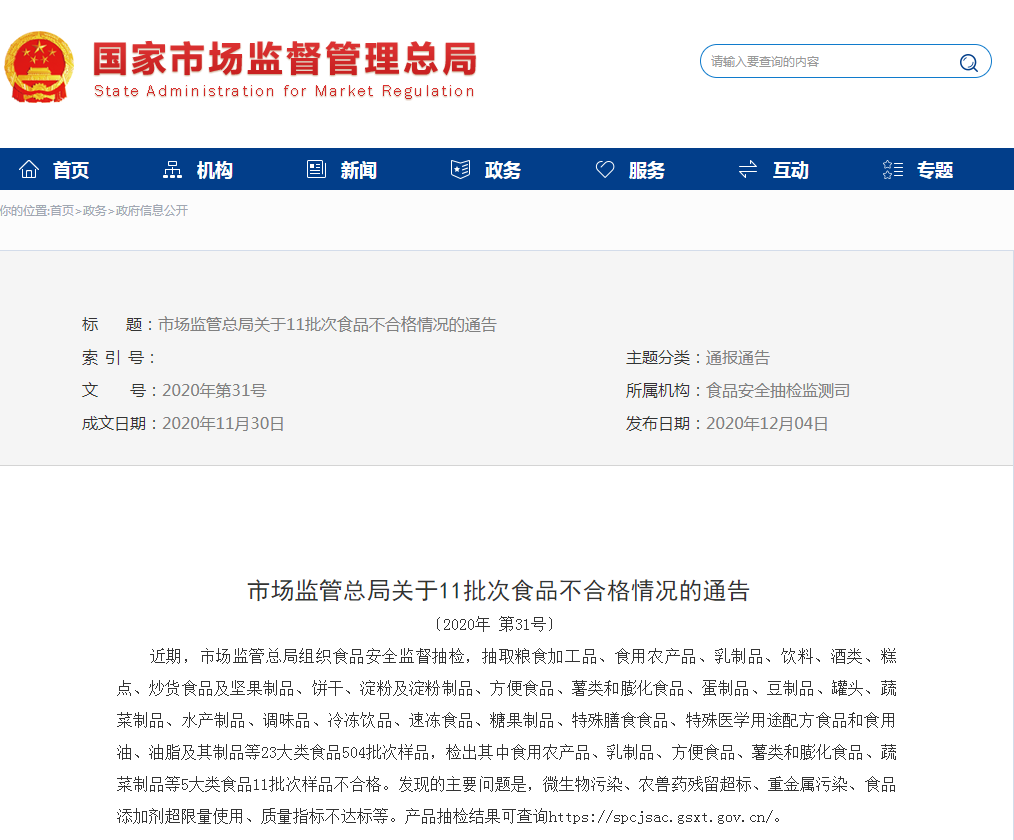The image size is (1014, 840).
Task: Click the newspaper icon beside 新闻
Action: pos(316,169)
